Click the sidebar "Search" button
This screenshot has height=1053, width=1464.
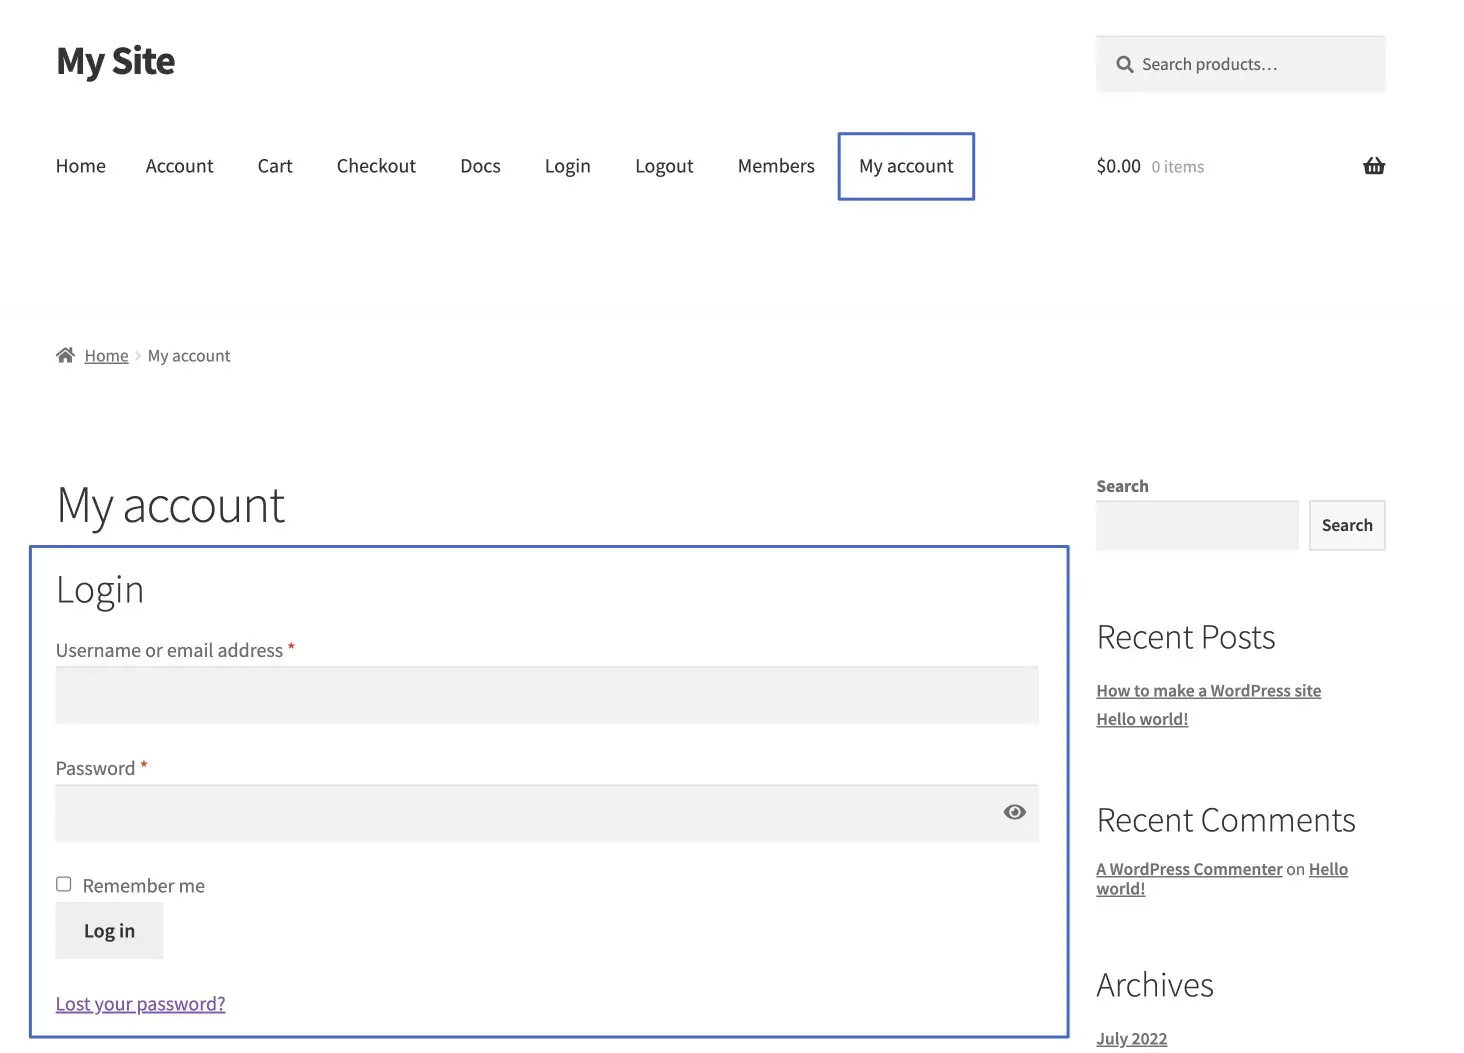point(1346,524)
